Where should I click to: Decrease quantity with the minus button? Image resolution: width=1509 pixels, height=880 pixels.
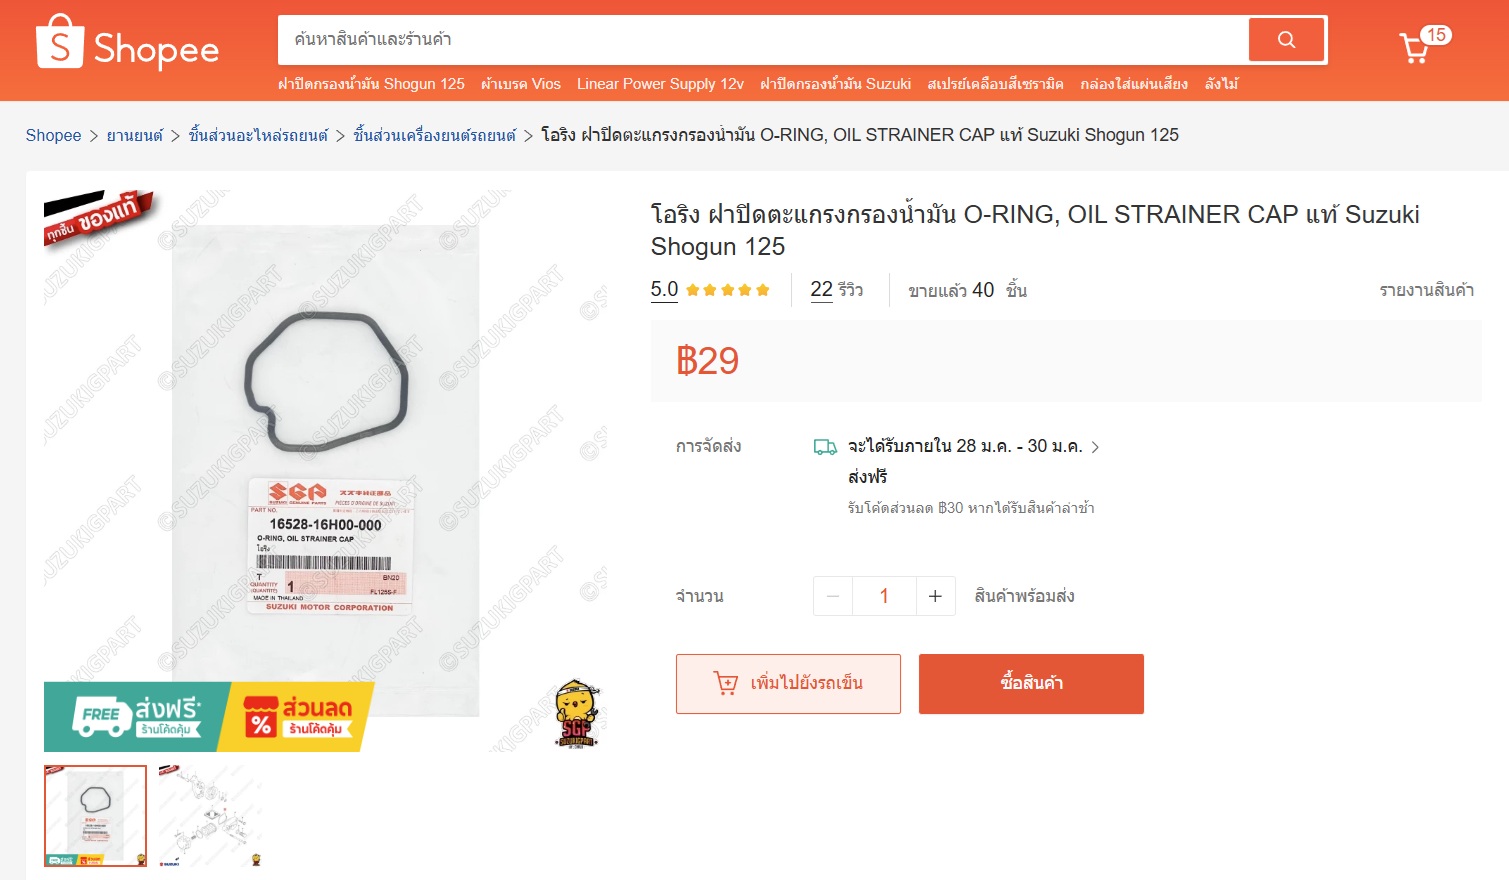[x=833, y=596]
